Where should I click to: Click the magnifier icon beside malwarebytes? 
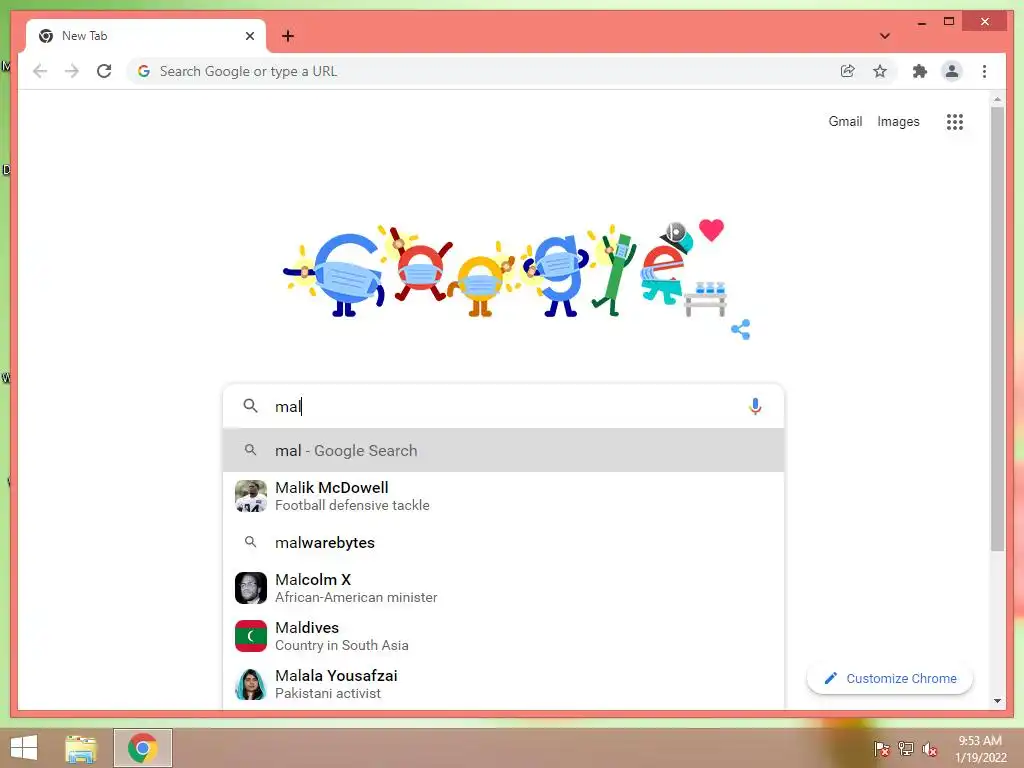tap(251, 542)
